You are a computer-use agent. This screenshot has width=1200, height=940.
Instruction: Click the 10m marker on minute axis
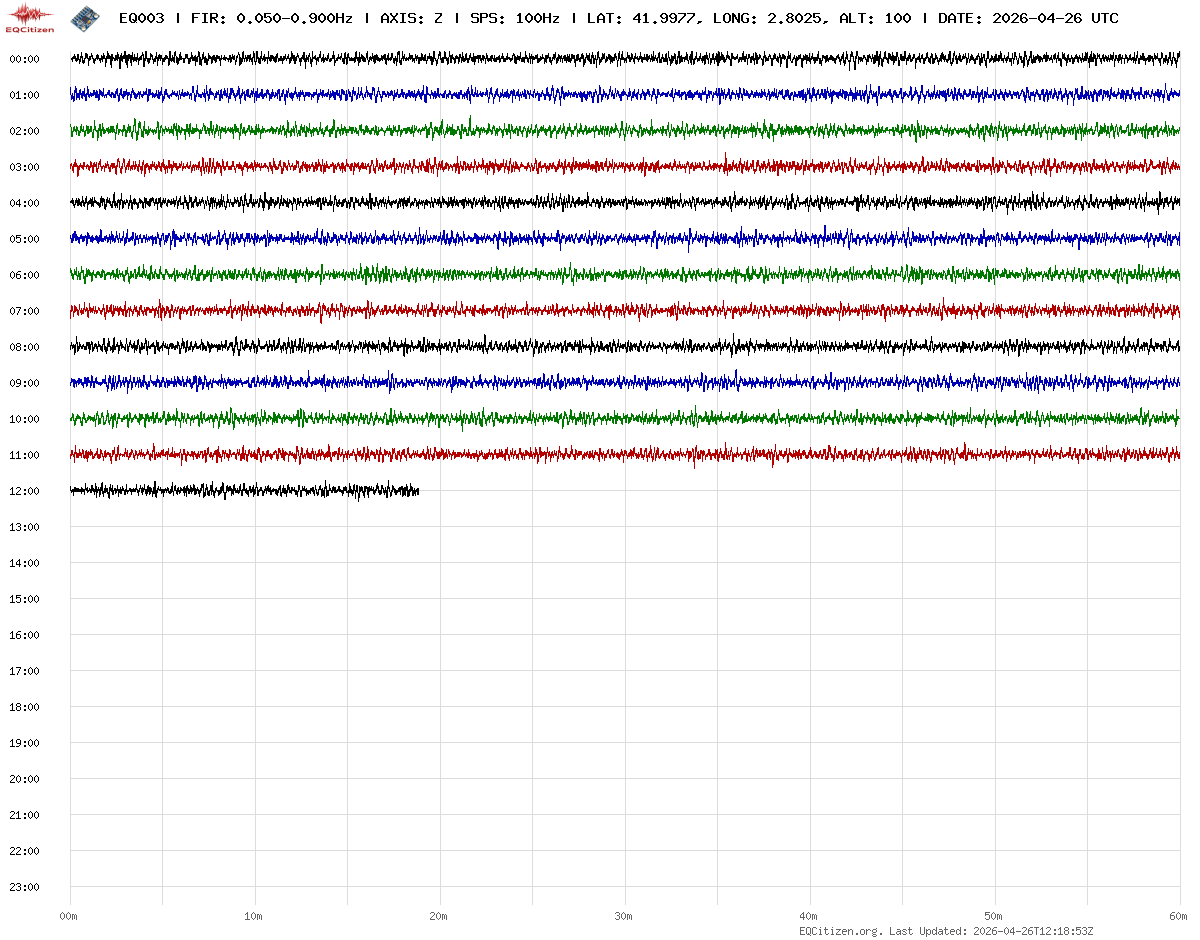(x=254, y=916)
